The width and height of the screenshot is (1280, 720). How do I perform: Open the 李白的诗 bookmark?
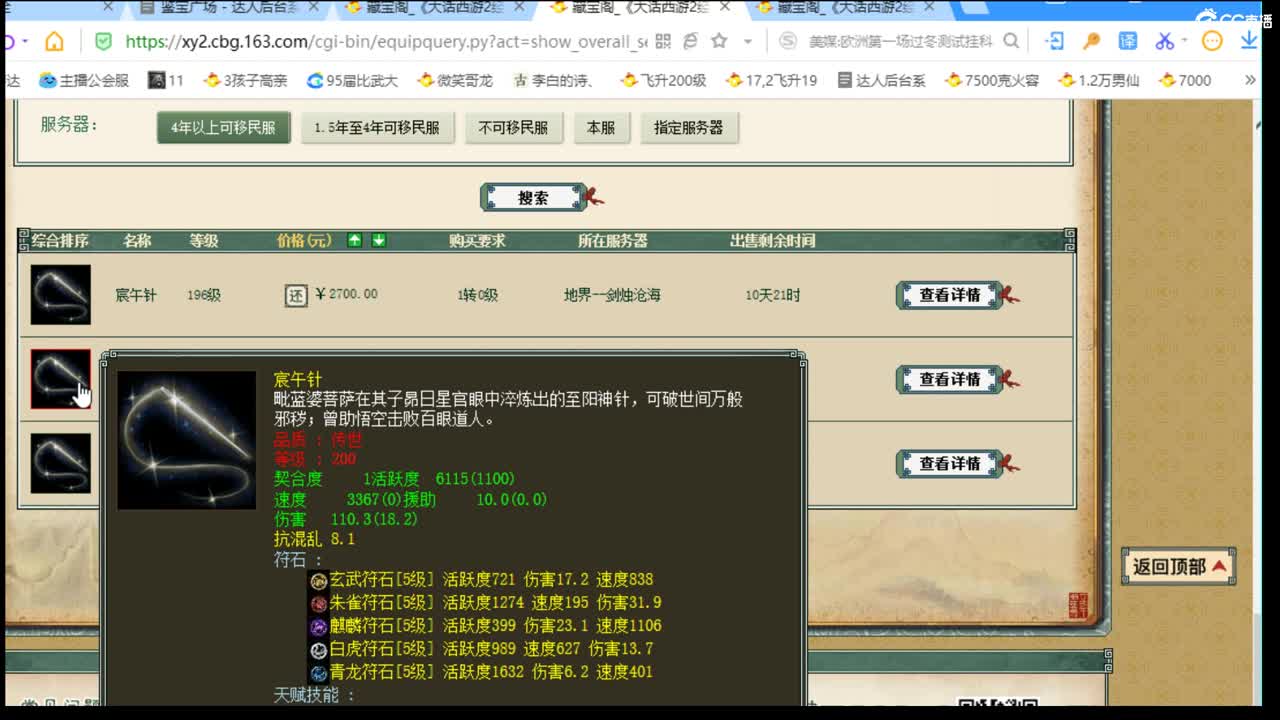pos(553,80)
